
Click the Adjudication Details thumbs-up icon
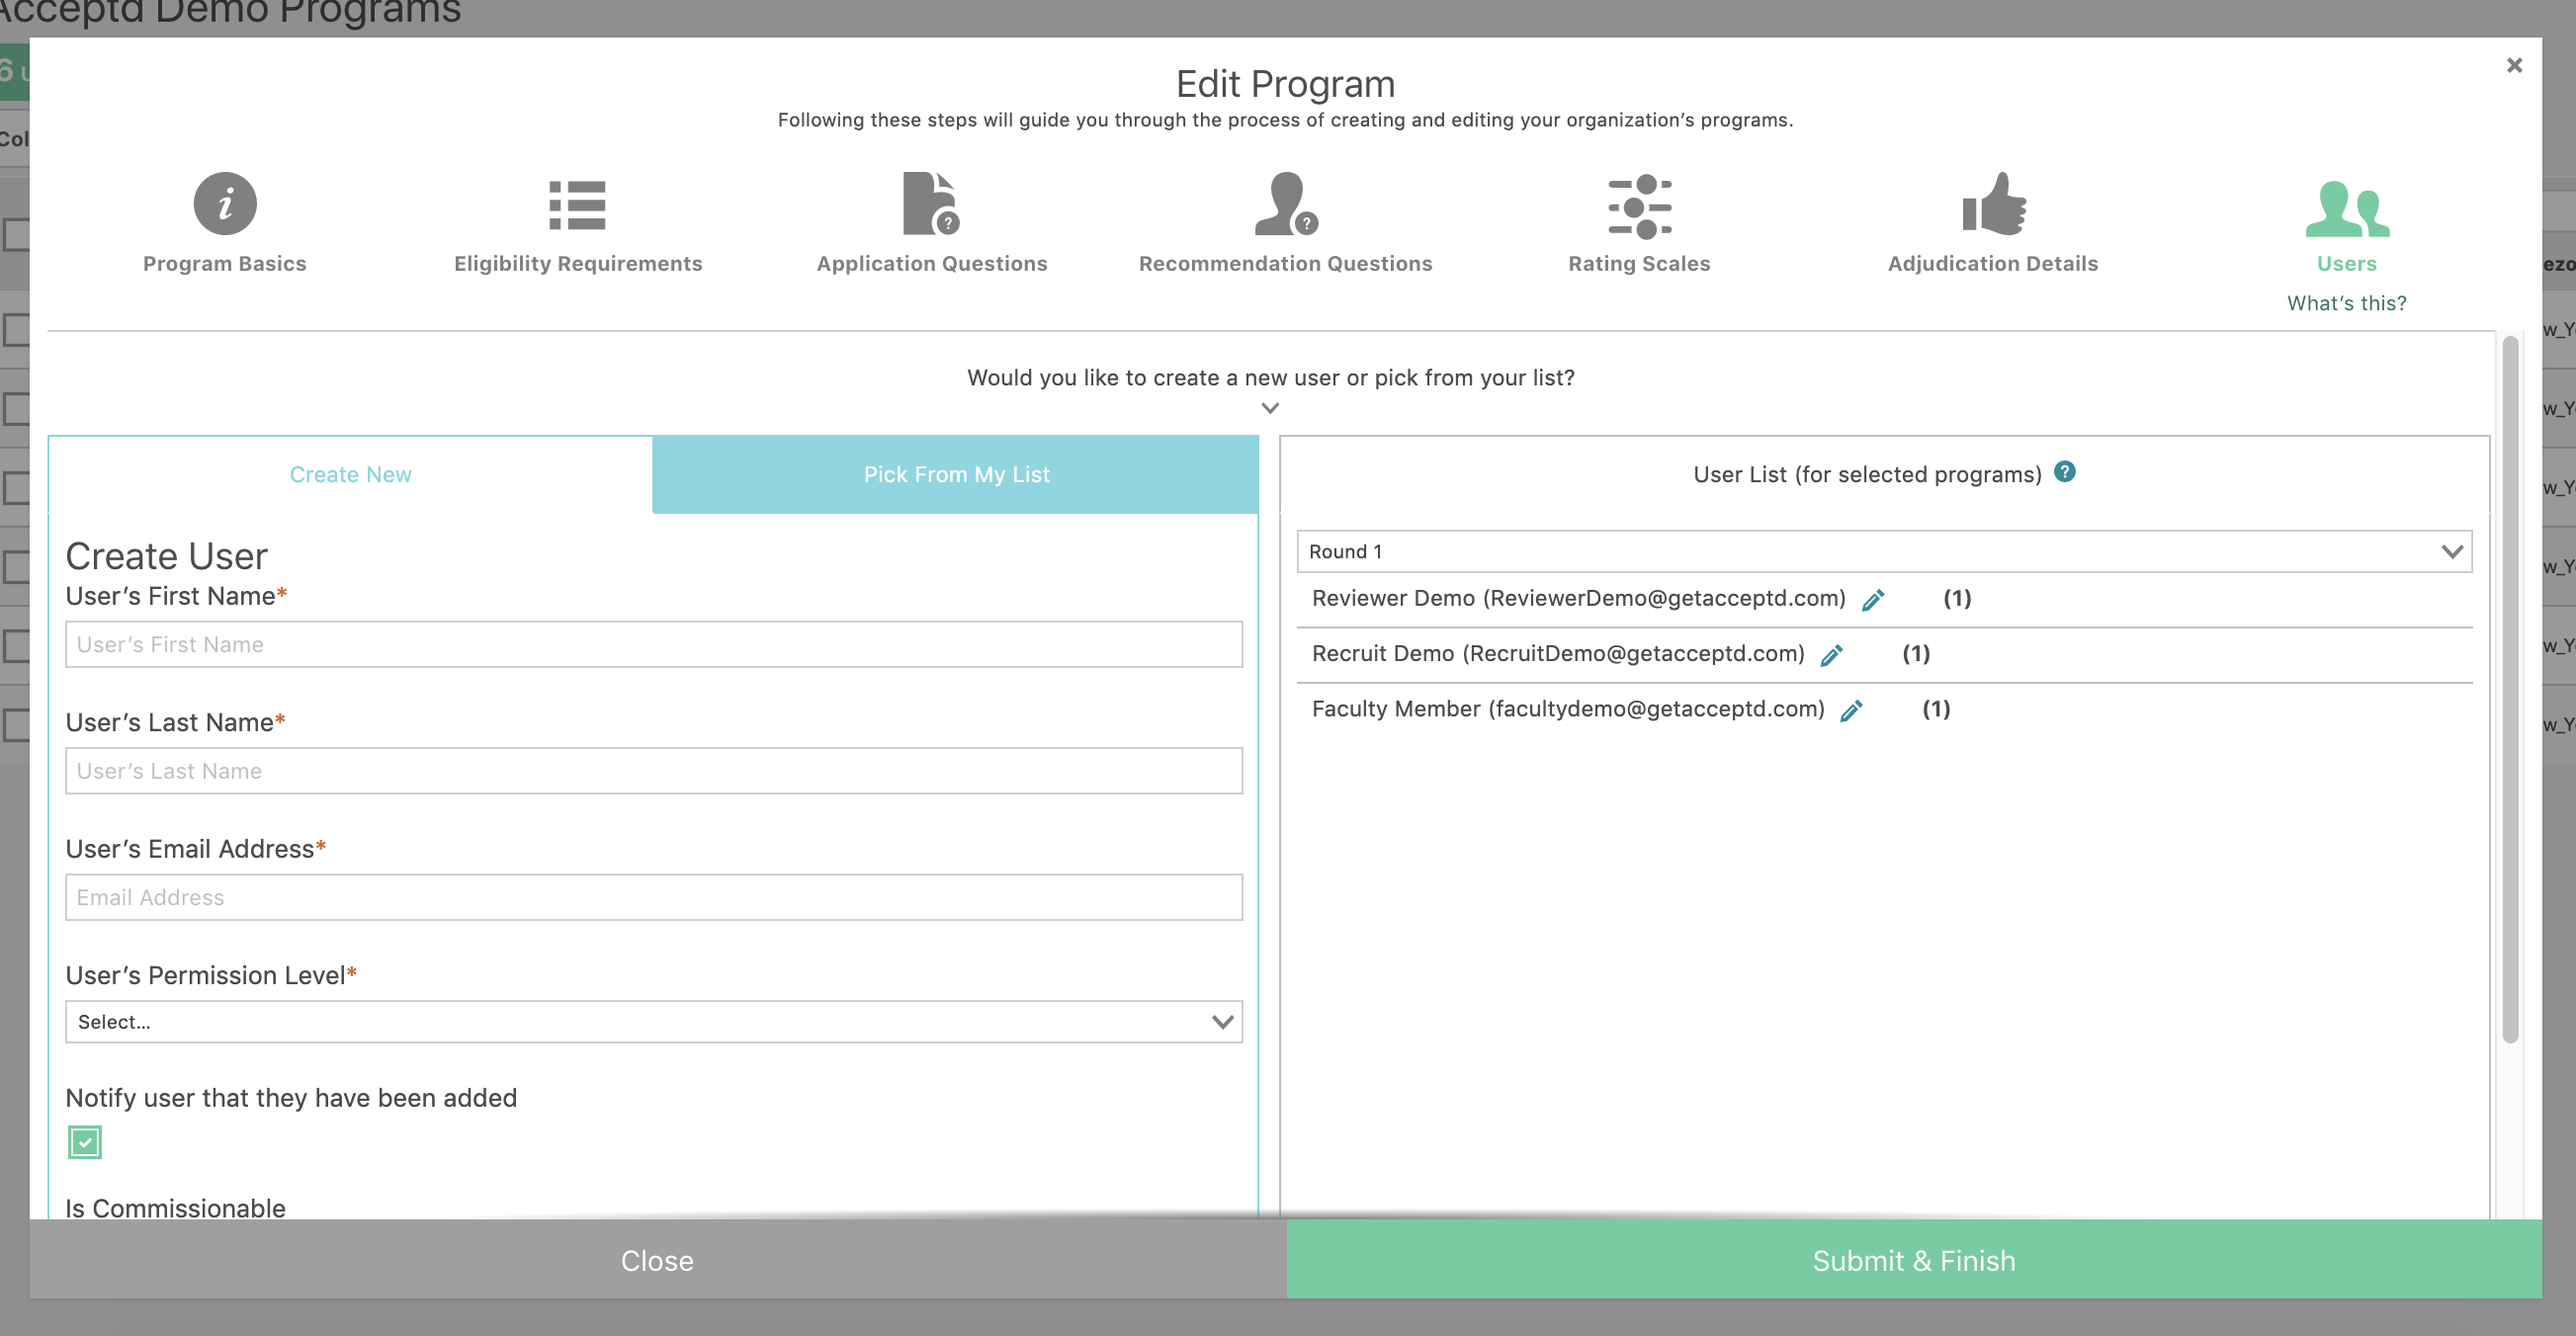1993,204
